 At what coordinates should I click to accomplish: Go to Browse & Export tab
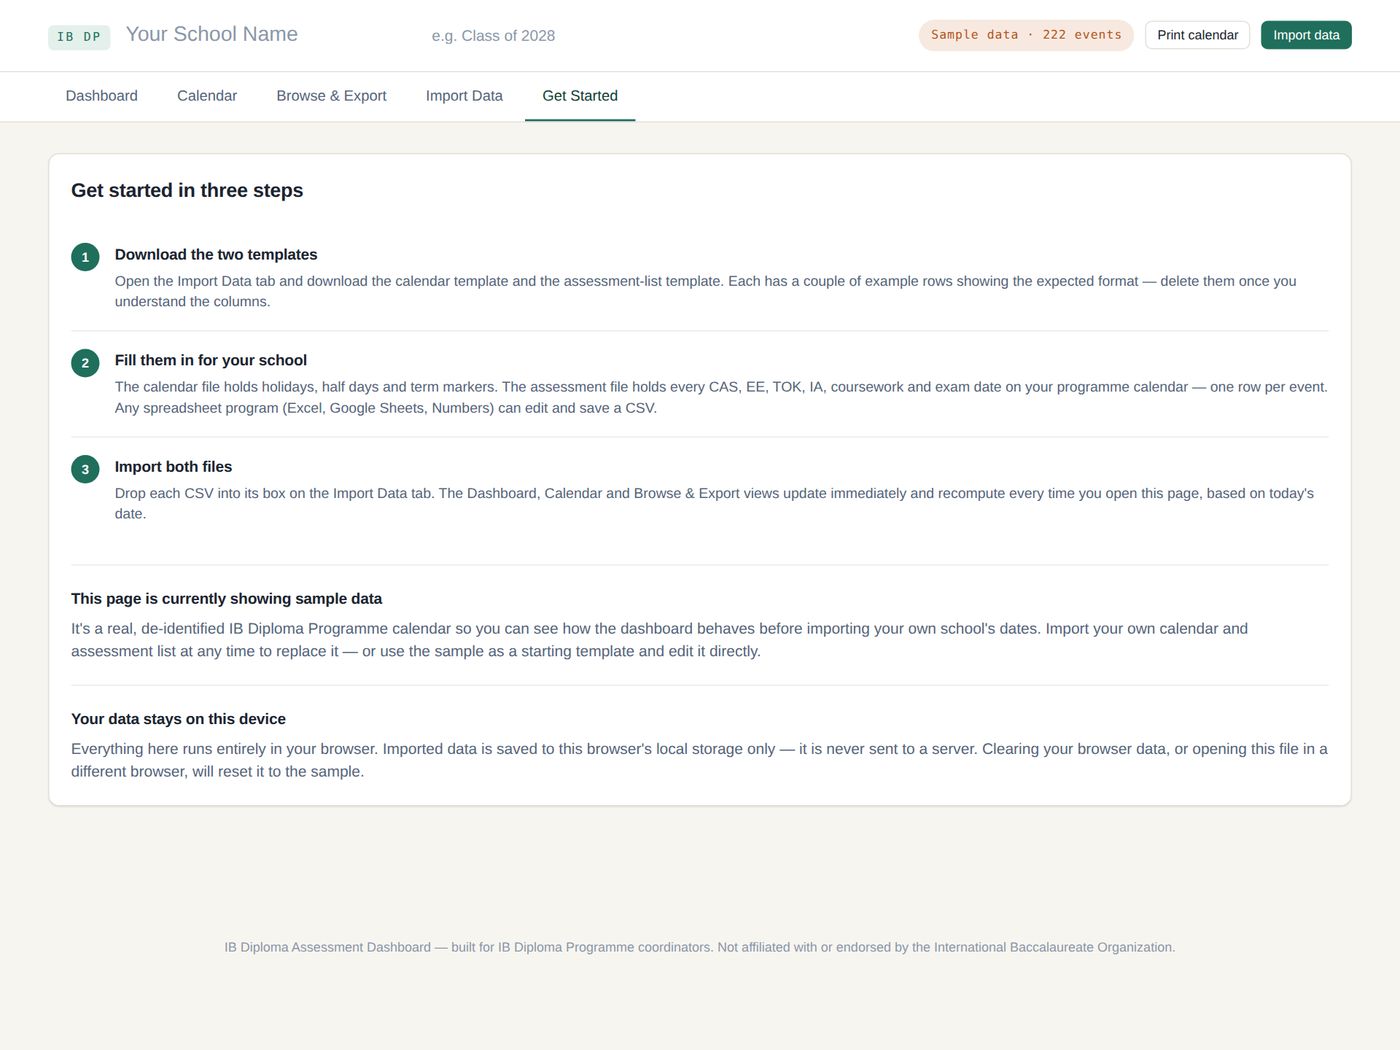point(331,96)
